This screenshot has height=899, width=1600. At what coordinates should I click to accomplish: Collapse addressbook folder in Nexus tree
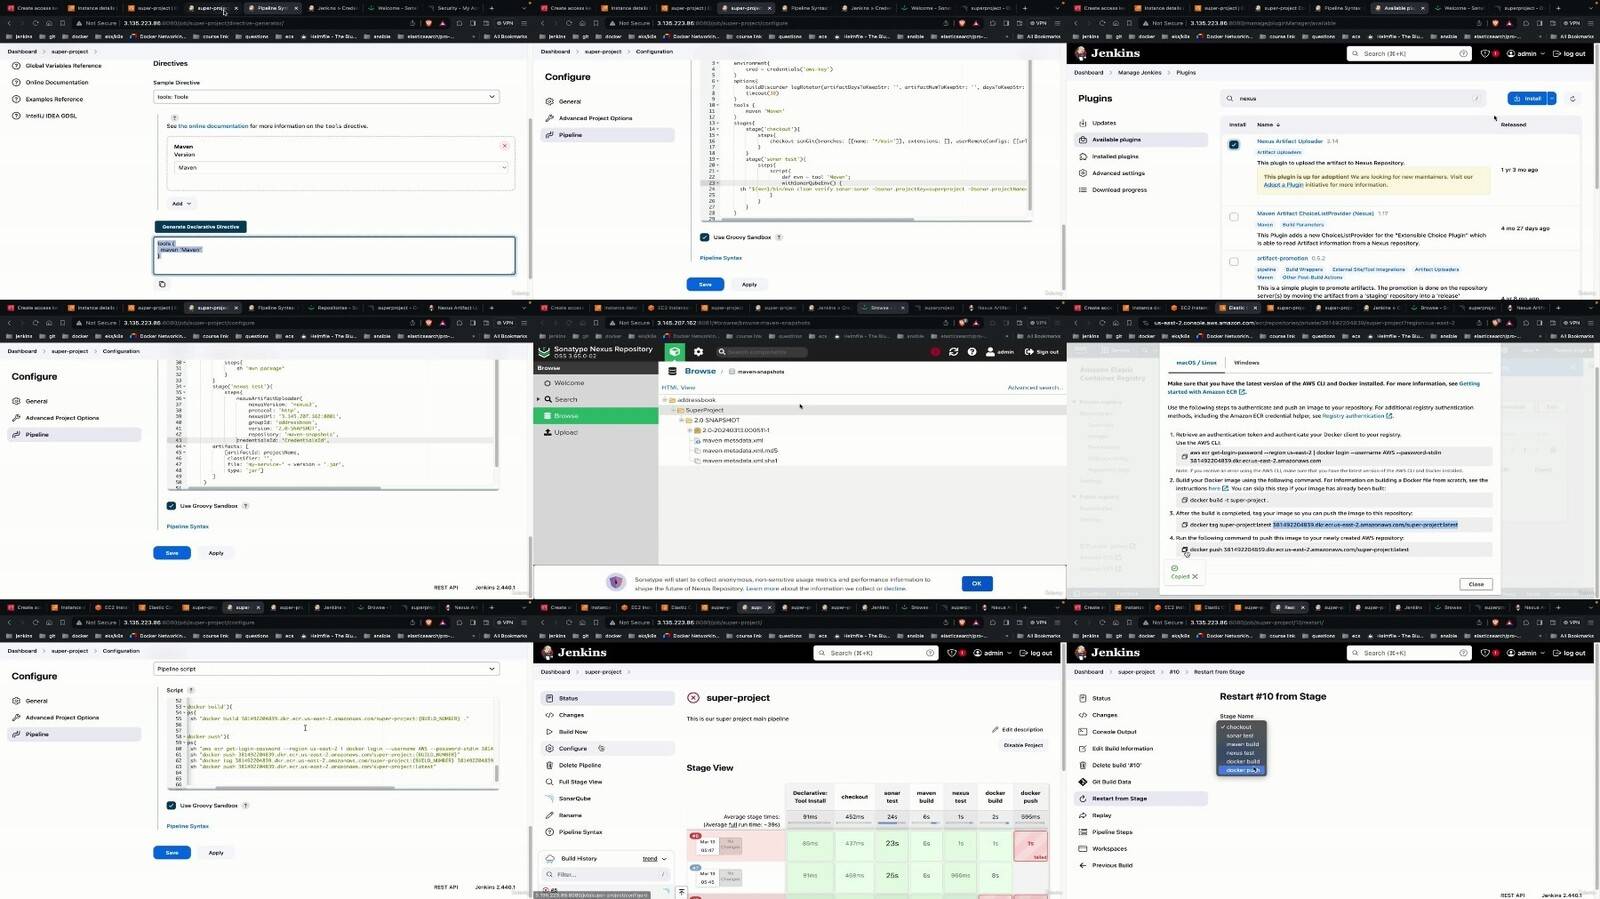click(665, 400)
